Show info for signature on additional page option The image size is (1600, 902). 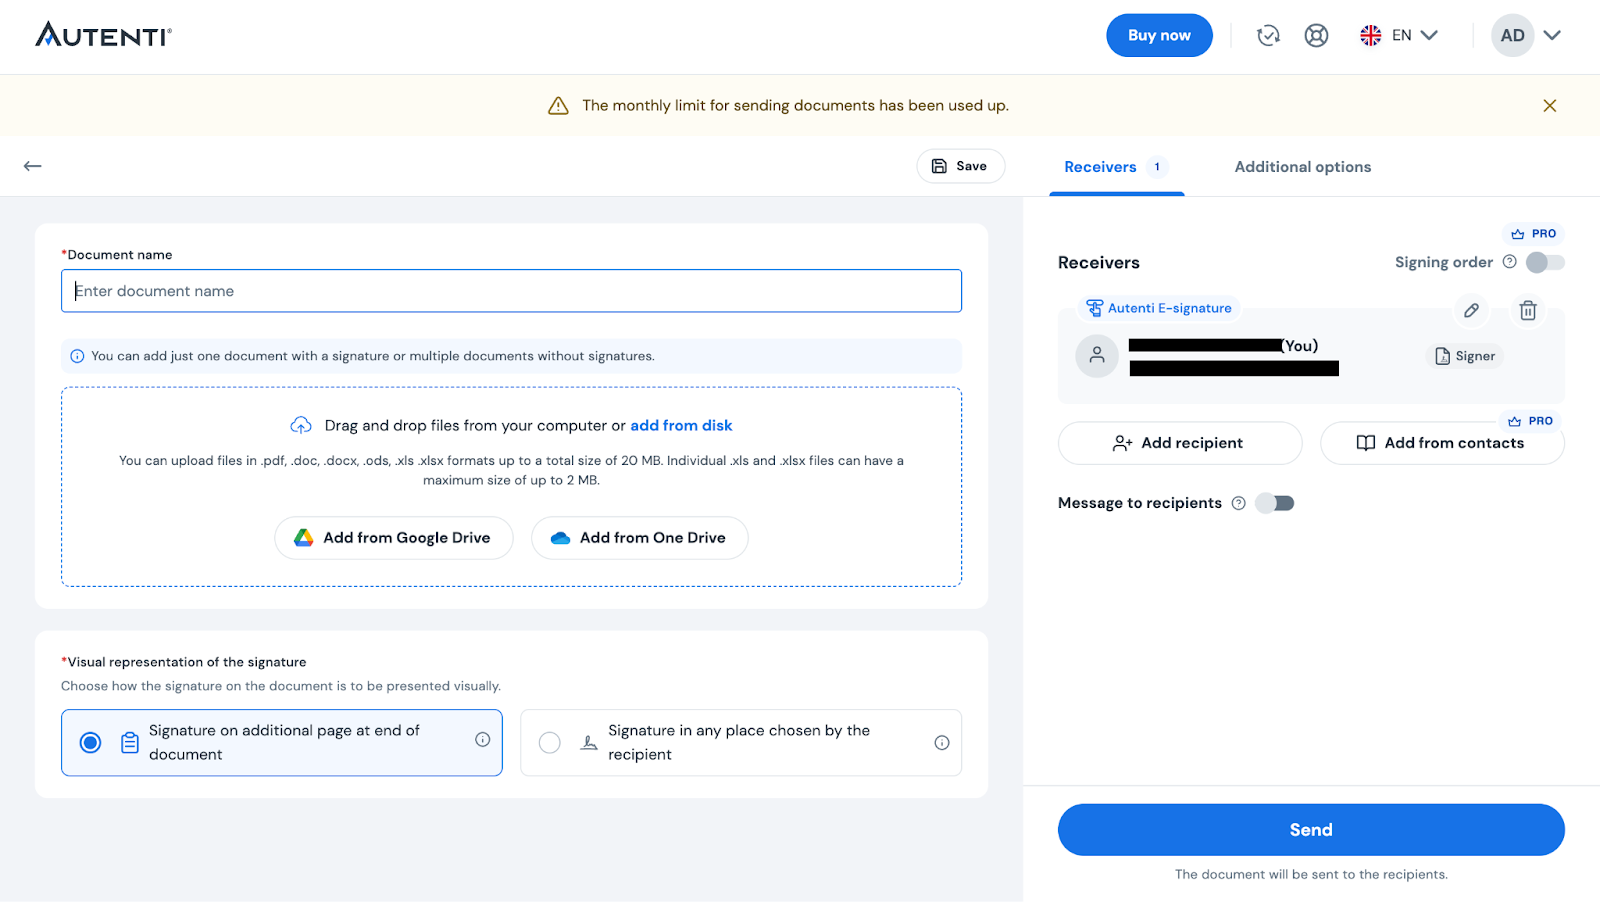482,740
